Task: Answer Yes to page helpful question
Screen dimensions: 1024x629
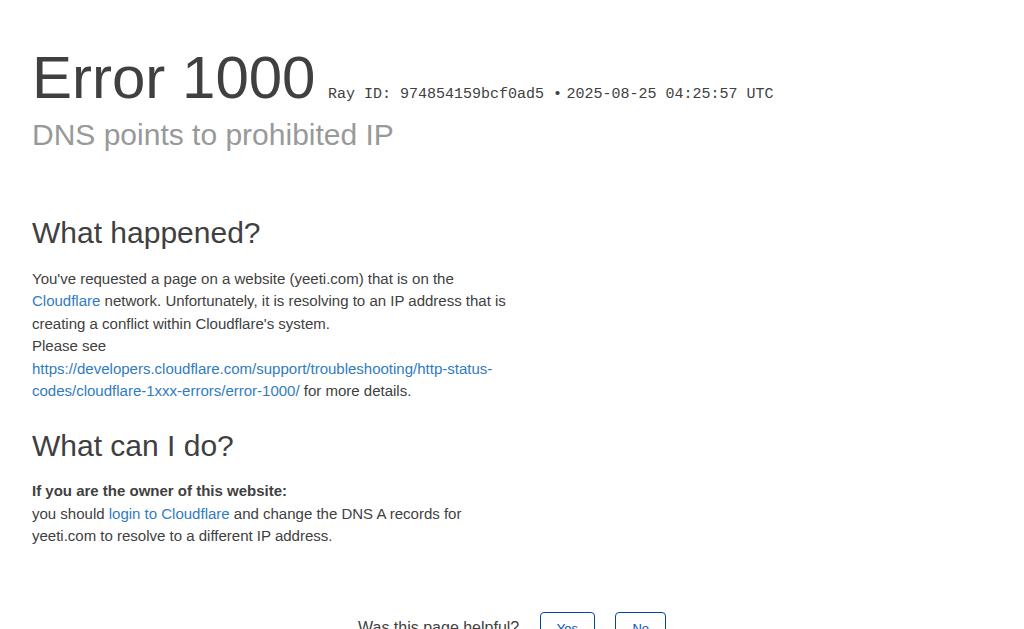Action: point(568,621)
